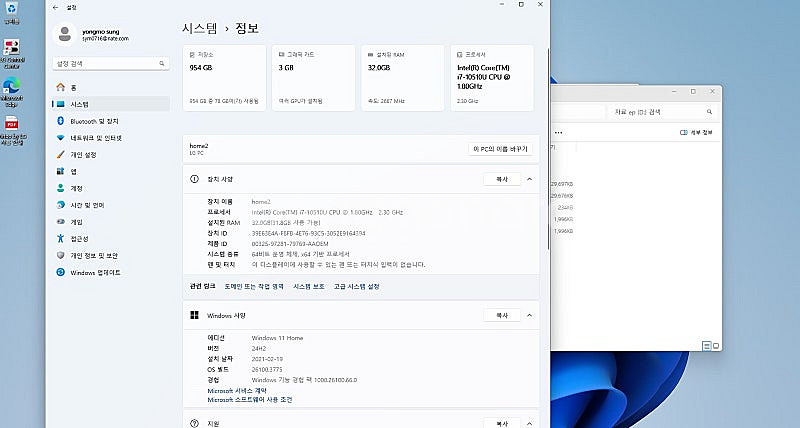Open Bluetooth 및 장치 settings
800x428 pixels.
[x=111, y=121]
